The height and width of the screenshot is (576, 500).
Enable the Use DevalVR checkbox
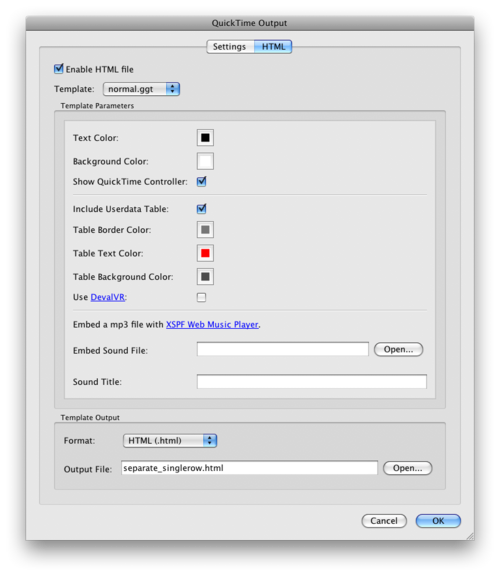[201, 297]
